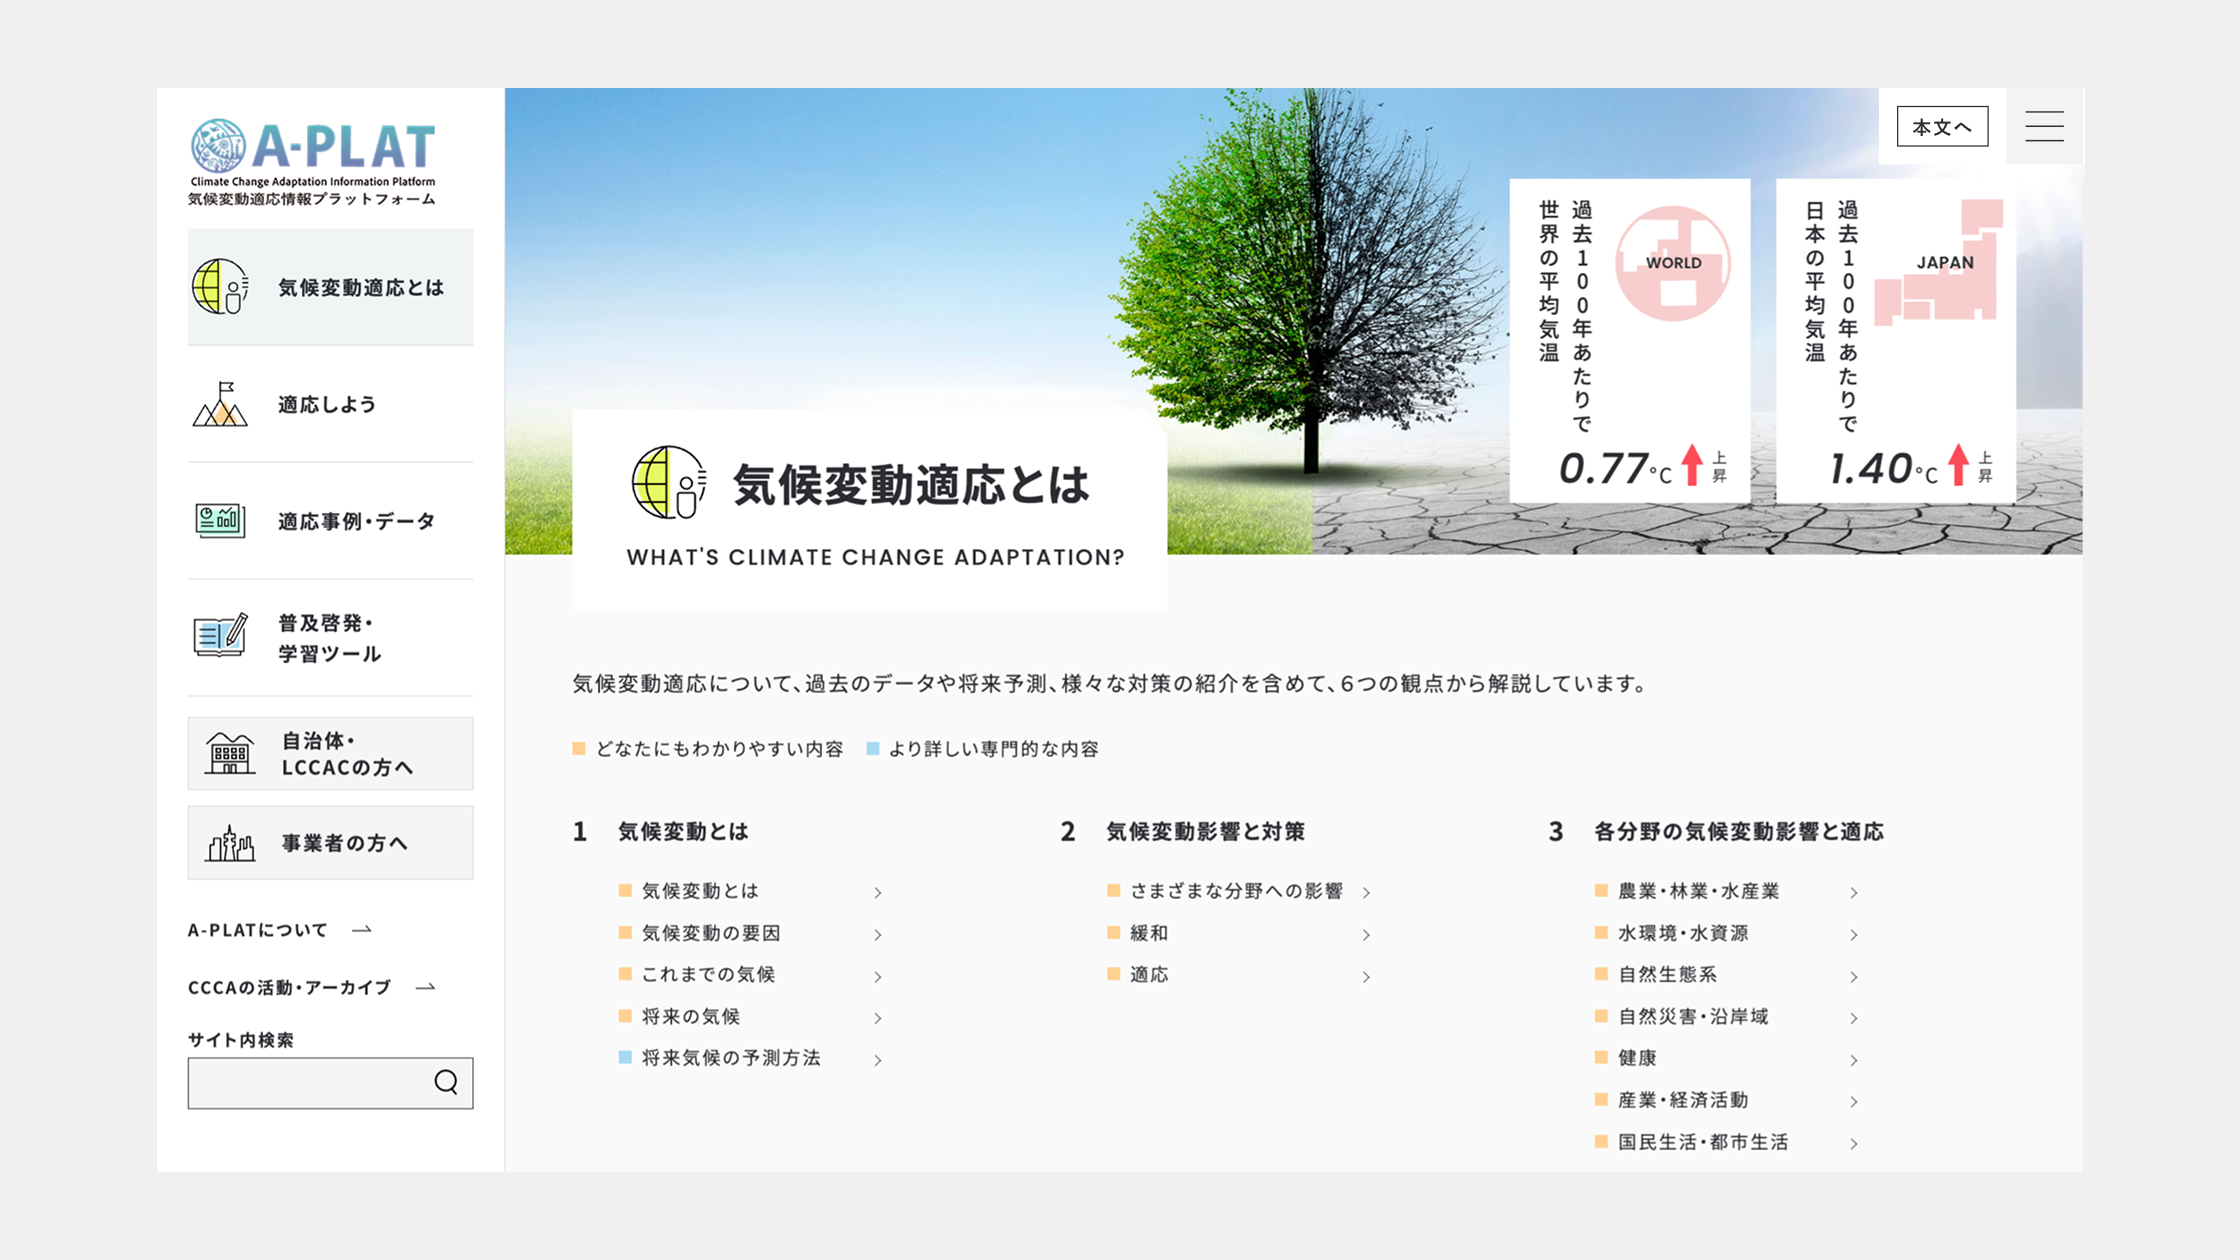Expand the chevron beside 緩和
This screenshot has height=1260, width=2240.
coord(1366,934)
